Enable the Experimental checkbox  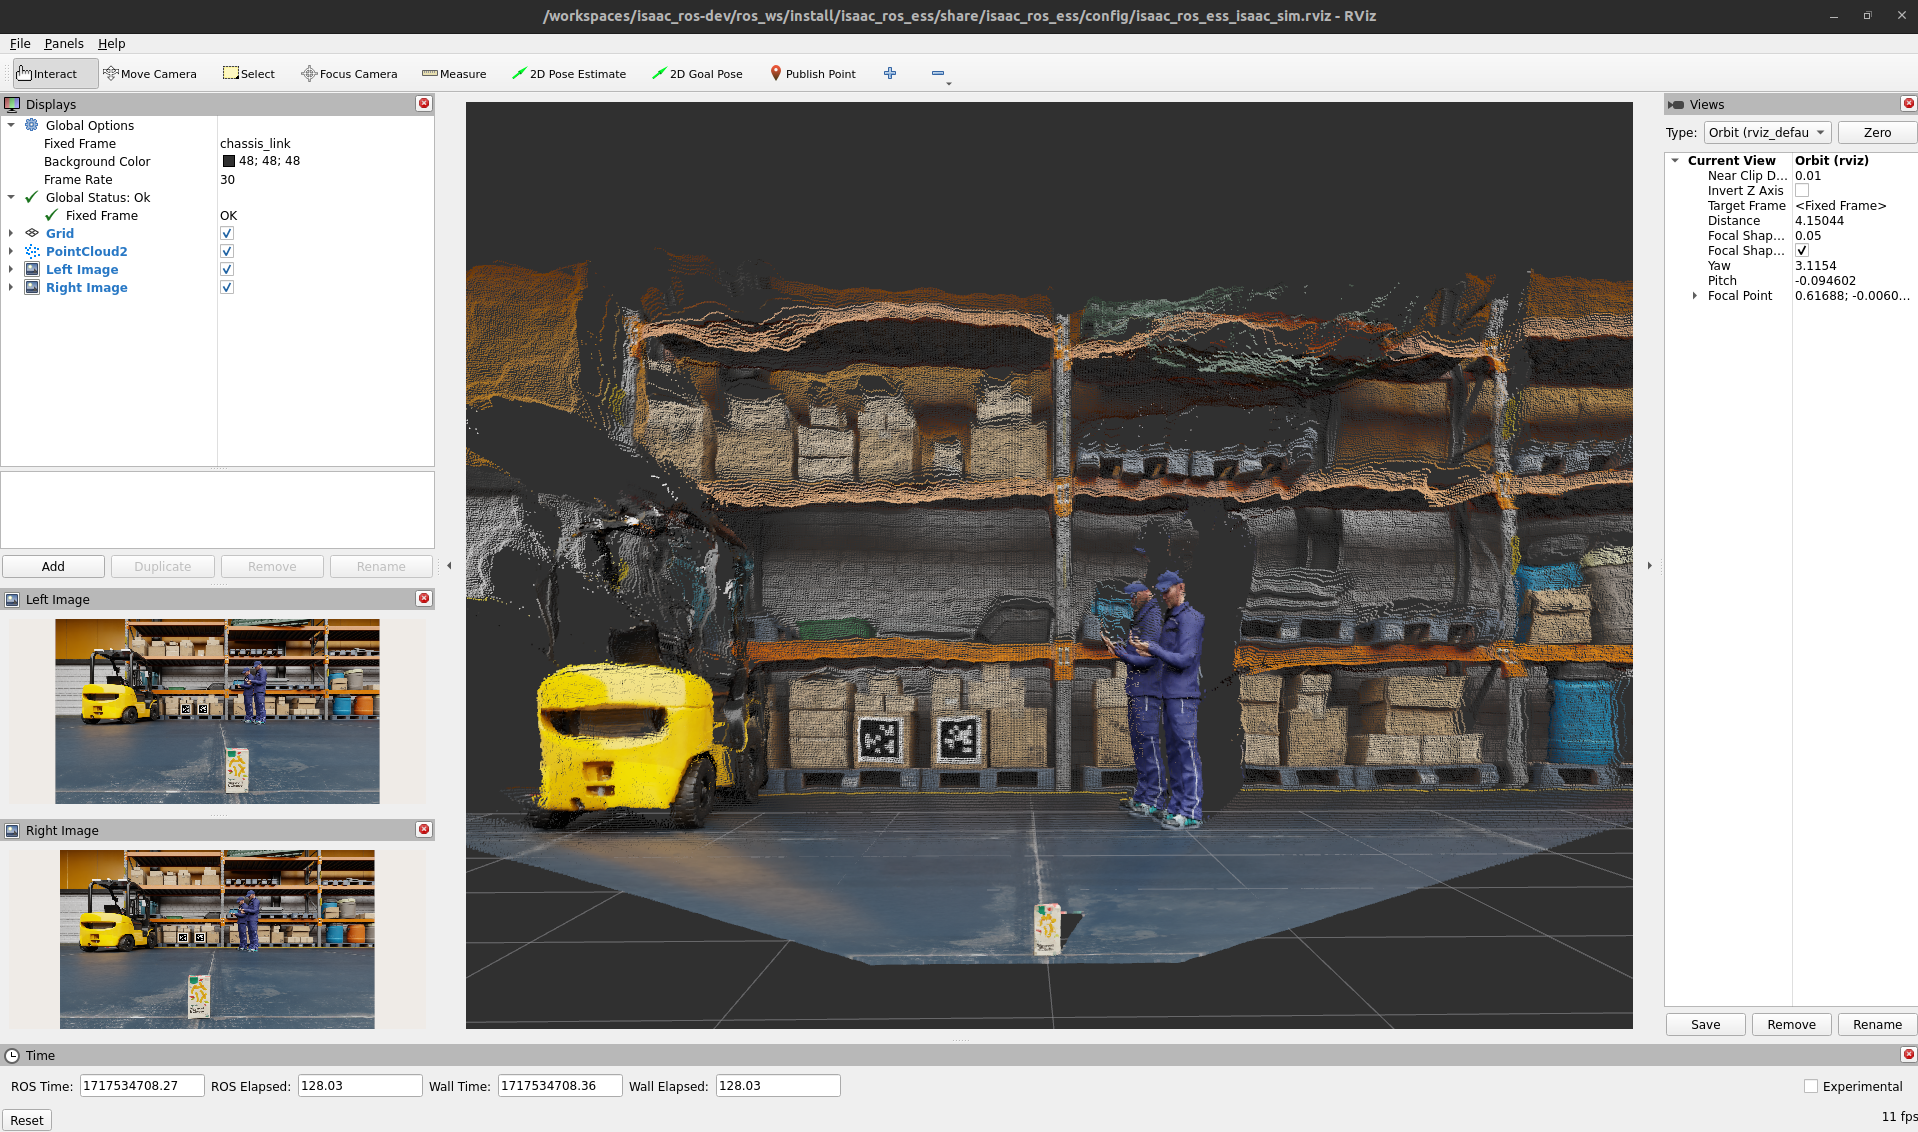(1810, 1086)
